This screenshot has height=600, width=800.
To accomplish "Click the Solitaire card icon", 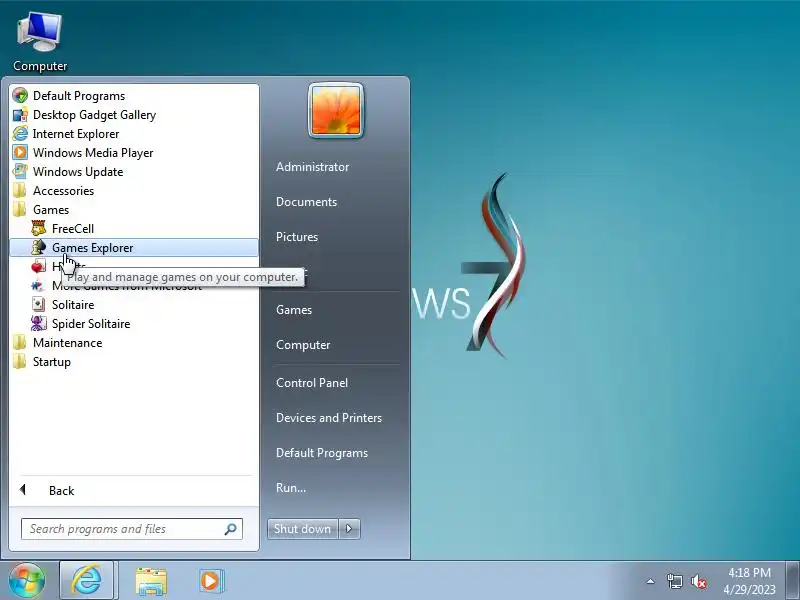I will pyautogui.click(x=39, y=305).
